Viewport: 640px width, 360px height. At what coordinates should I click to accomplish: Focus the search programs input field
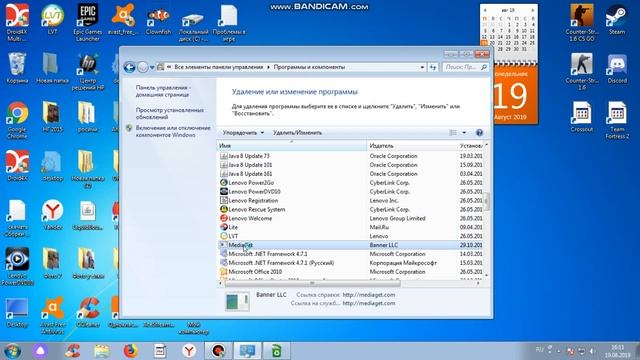[462, 67]
